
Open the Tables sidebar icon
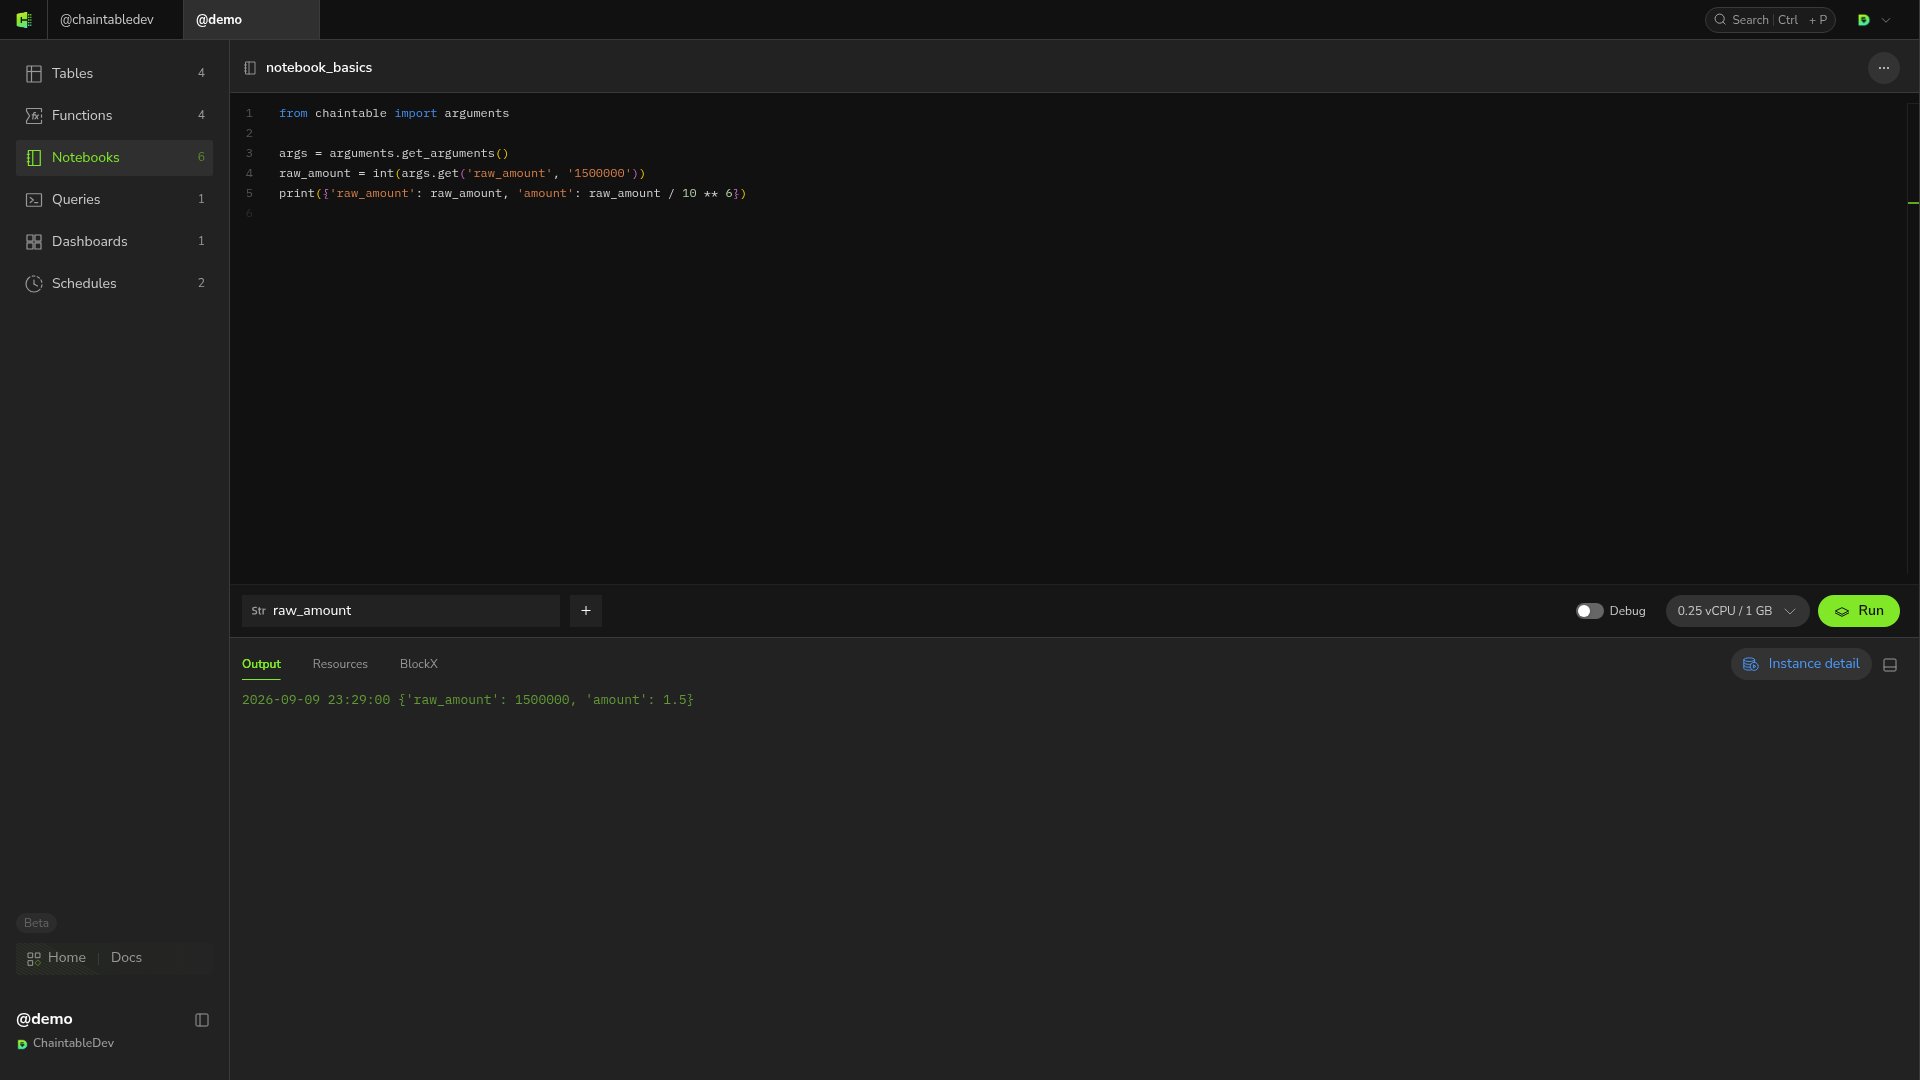coord(34,74)
